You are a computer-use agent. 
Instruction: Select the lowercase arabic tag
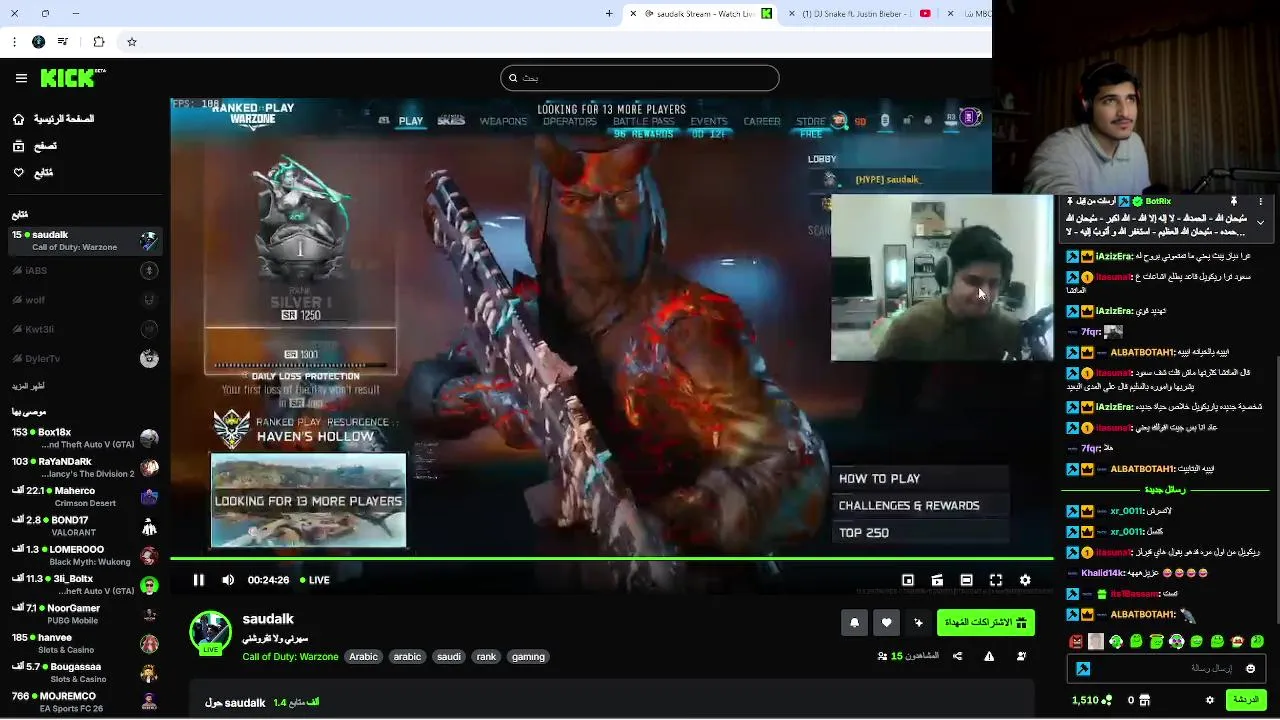coord(407,657)
